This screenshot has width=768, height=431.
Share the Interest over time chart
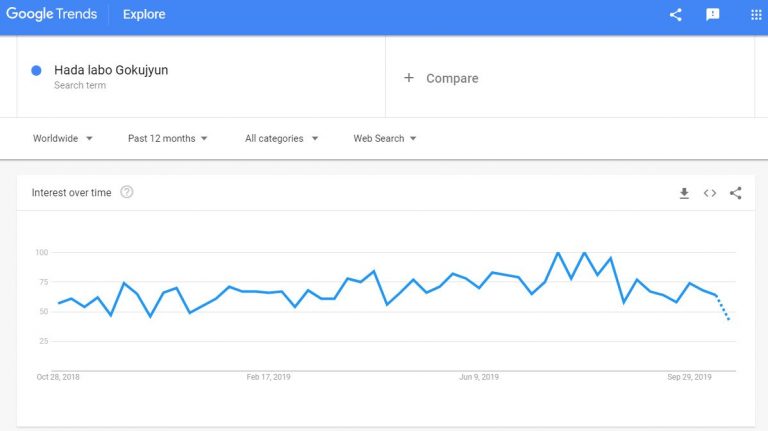pos(736,193)
